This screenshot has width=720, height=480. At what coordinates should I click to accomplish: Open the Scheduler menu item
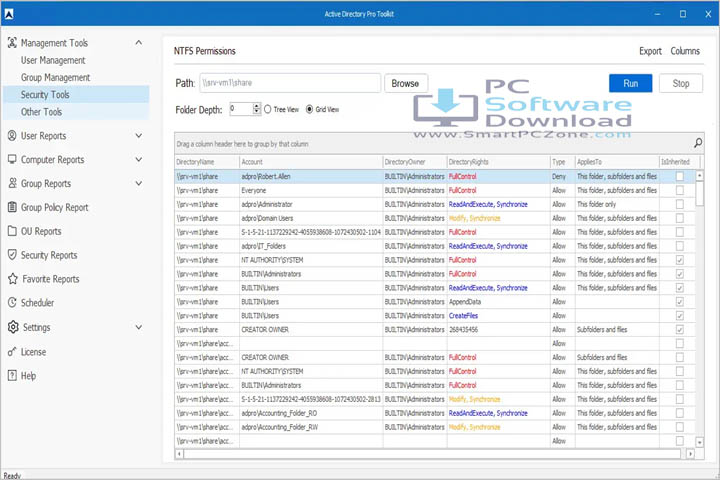pyautogui.click(x=37, y=303)
